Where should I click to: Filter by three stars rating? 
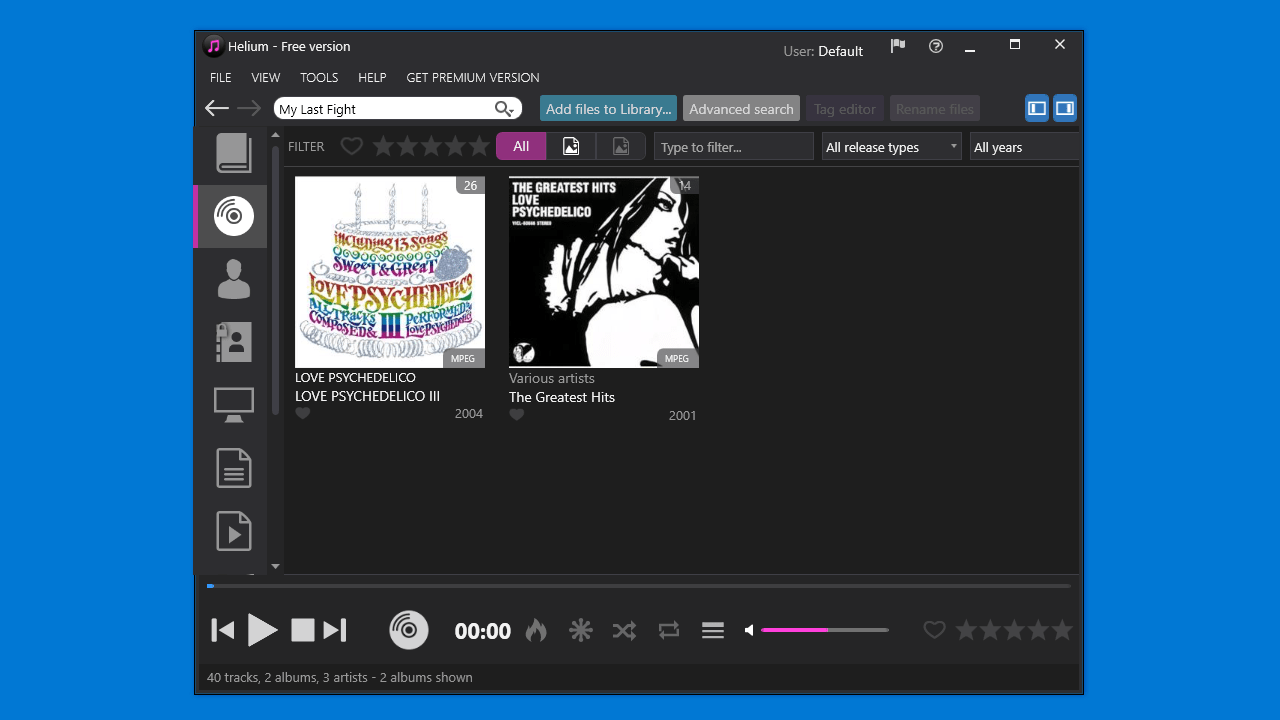tap(431, 147)
